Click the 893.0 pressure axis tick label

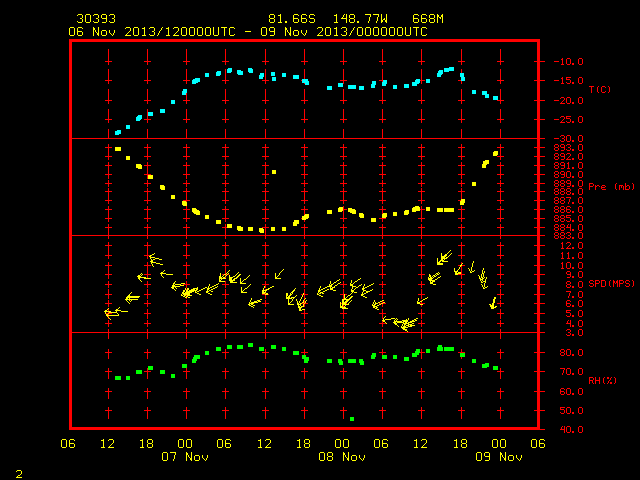point(568,148)
